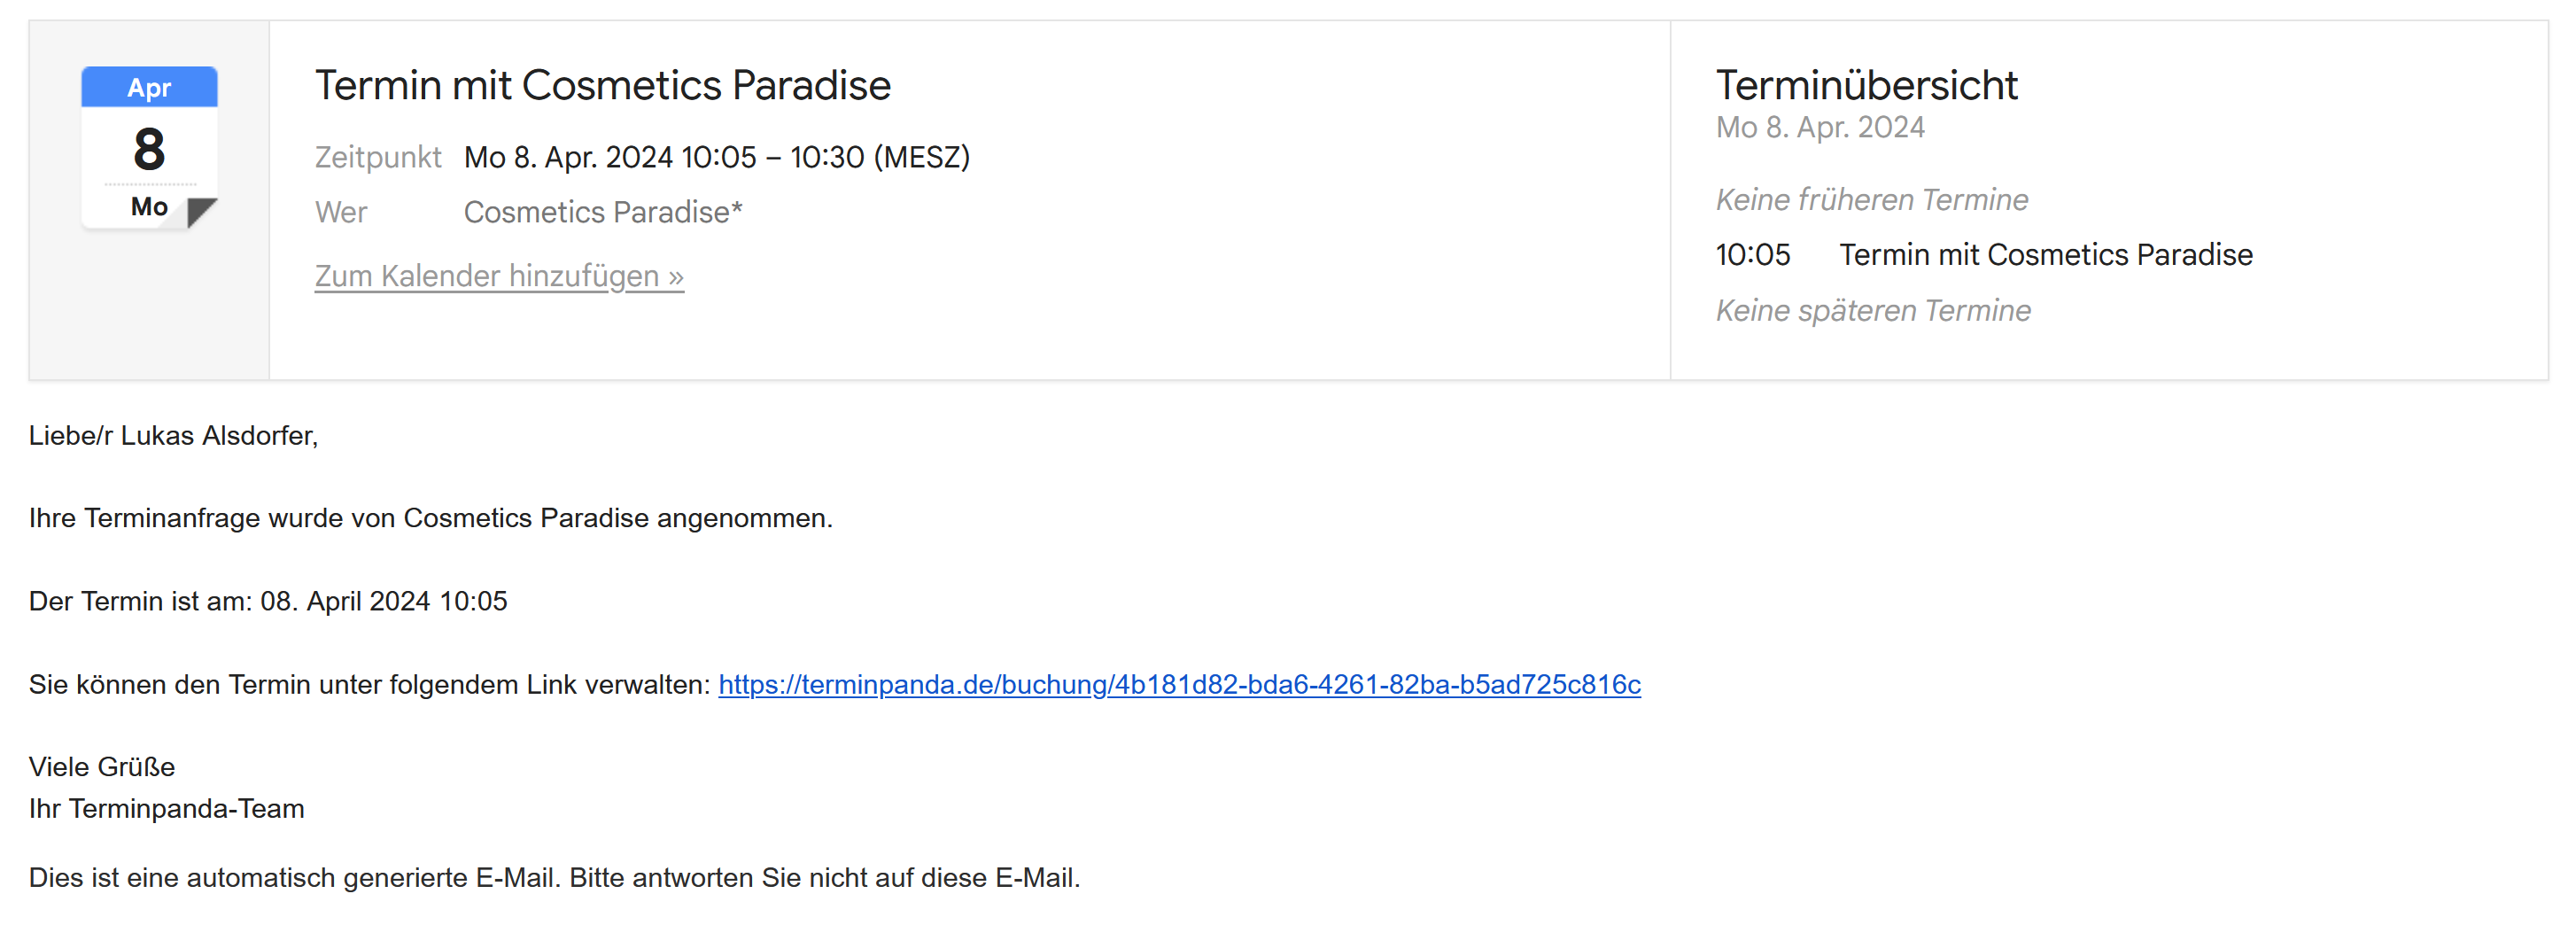
Task: Click the 'Der Termin ist am' date line
Action: pyautogui.click(x=268, y=601)
